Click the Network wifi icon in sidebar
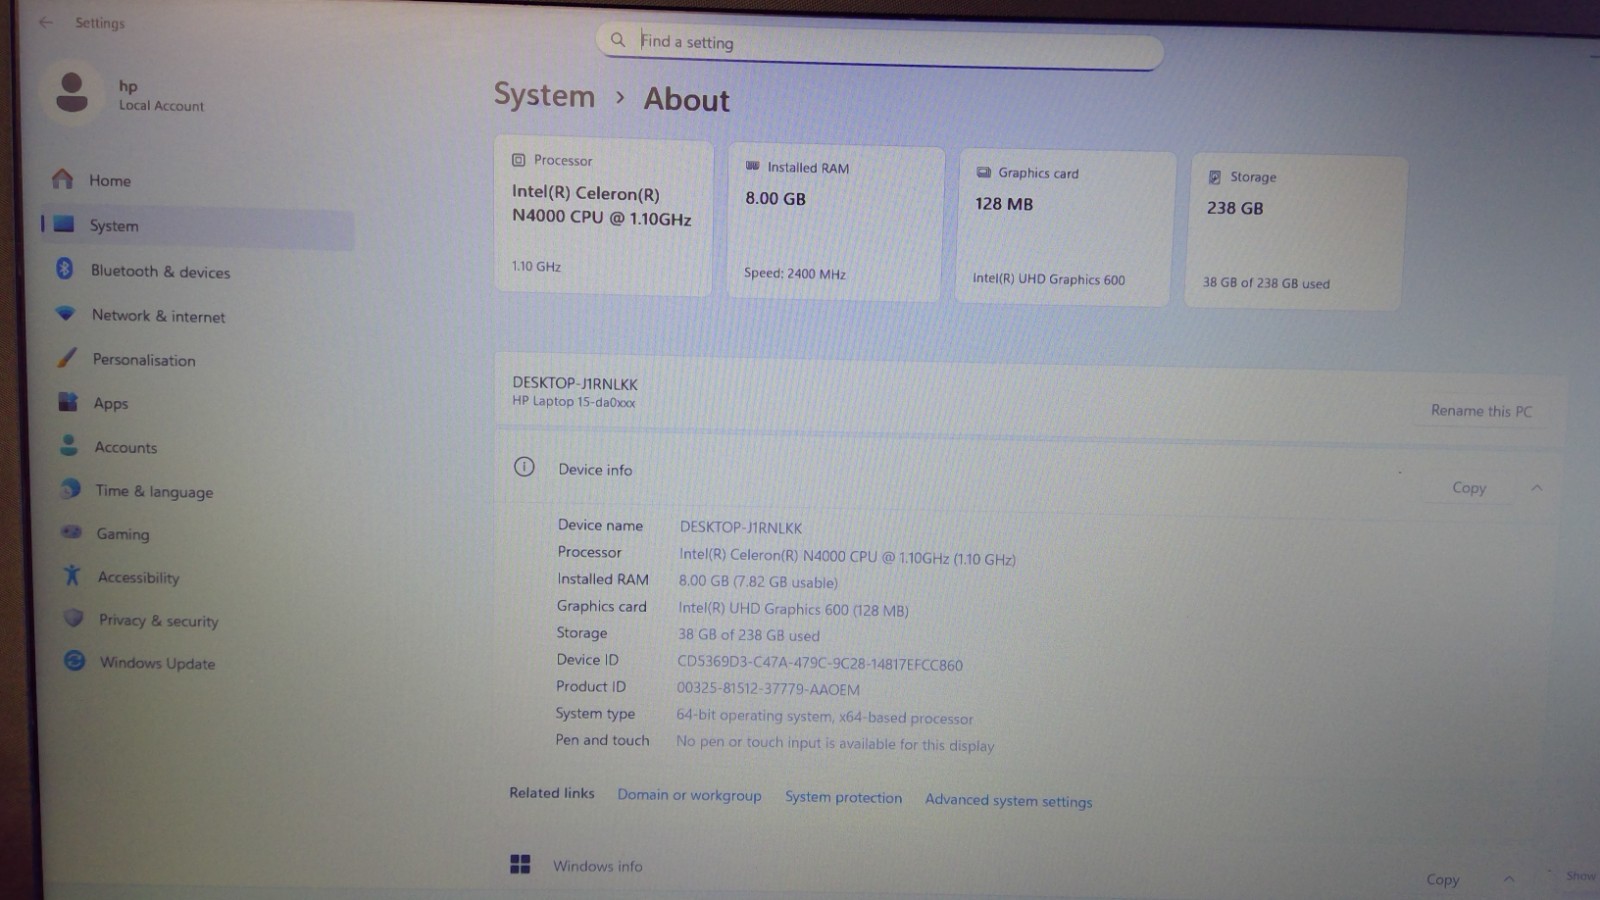The width and height of the screenshot is (1600, 900). [x=66, y=313]
